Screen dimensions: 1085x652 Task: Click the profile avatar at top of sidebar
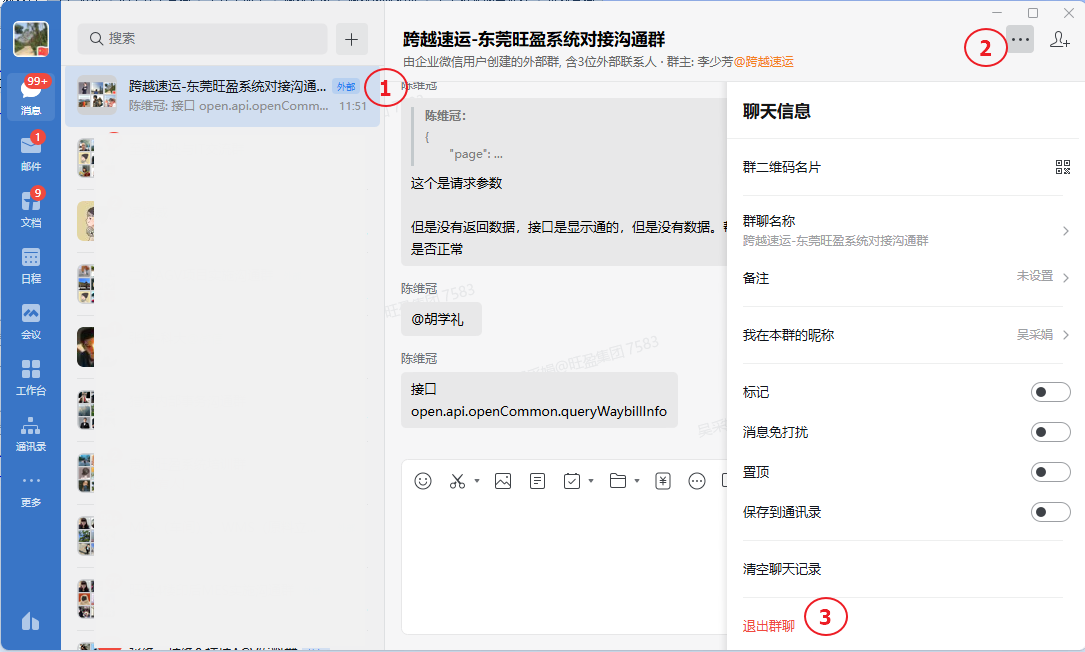31,39
